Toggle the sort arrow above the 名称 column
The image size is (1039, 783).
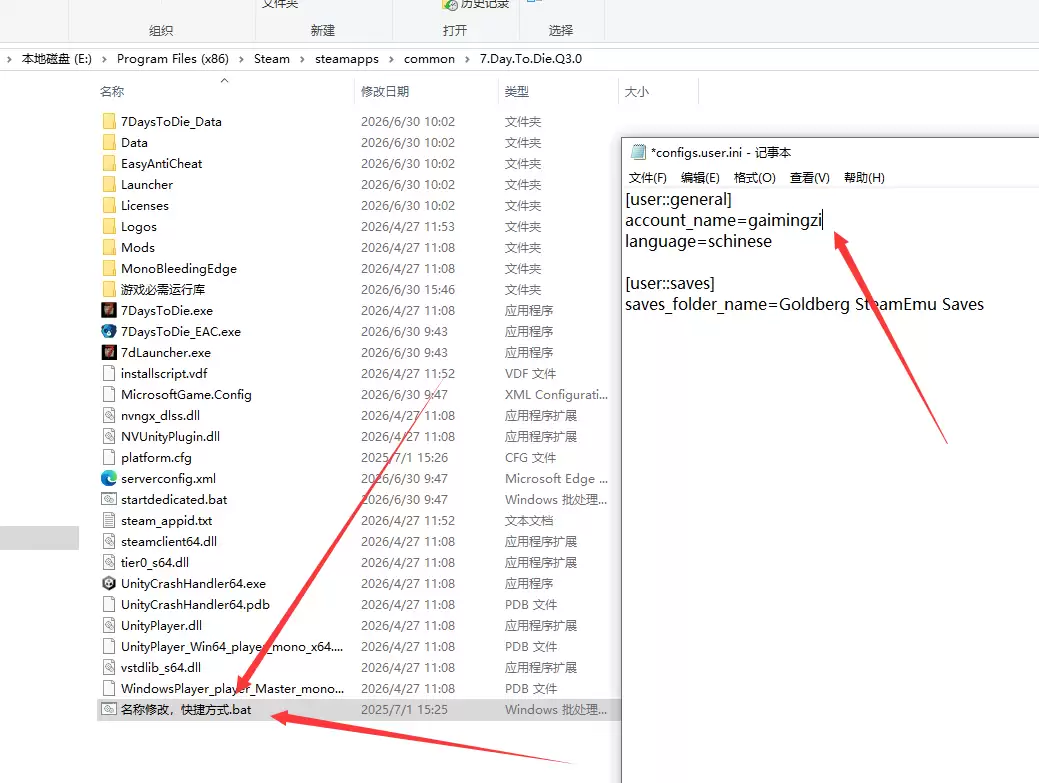click(x=224, y=80)
